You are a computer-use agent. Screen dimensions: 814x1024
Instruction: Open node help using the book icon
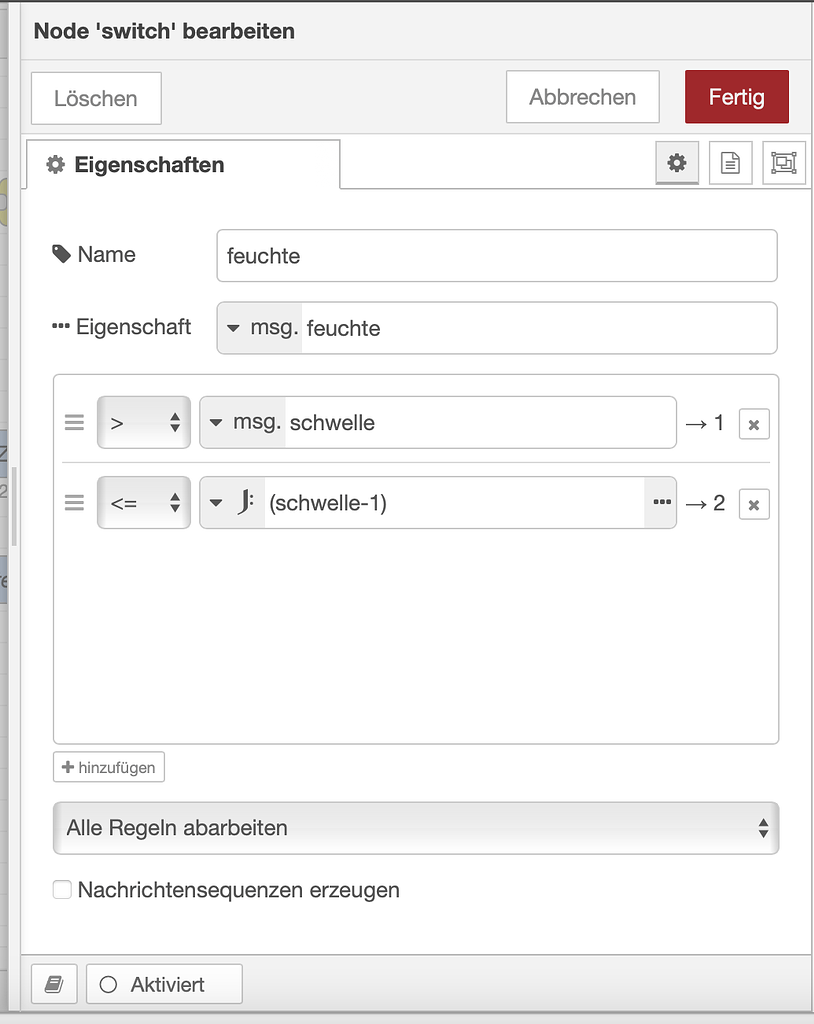[54, 984]
